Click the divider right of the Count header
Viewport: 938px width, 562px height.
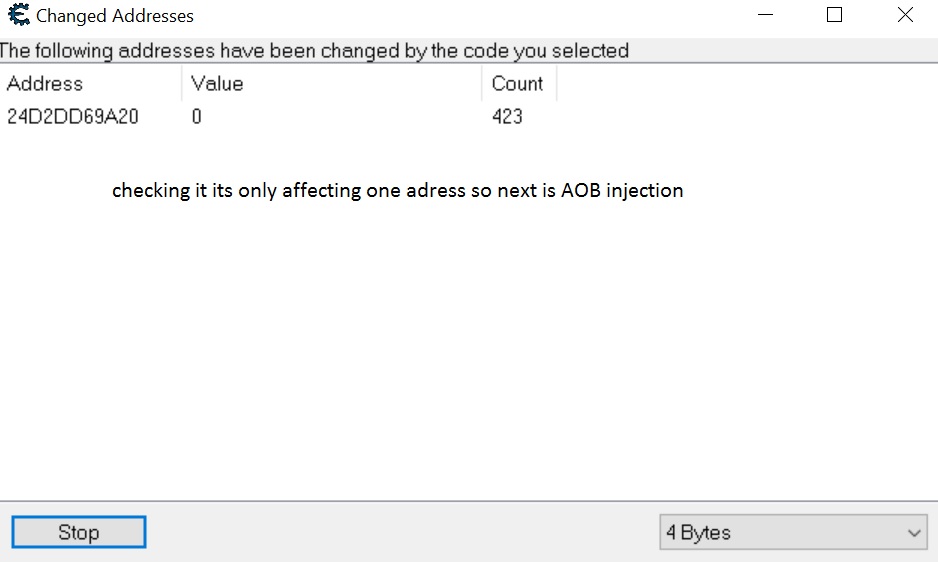pos(556,84)
